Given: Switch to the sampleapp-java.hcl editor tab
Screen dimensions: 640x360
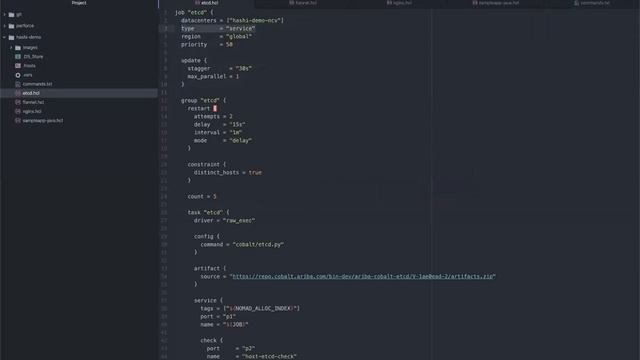Looking at the screenshot, I should (x=496, y=3).
